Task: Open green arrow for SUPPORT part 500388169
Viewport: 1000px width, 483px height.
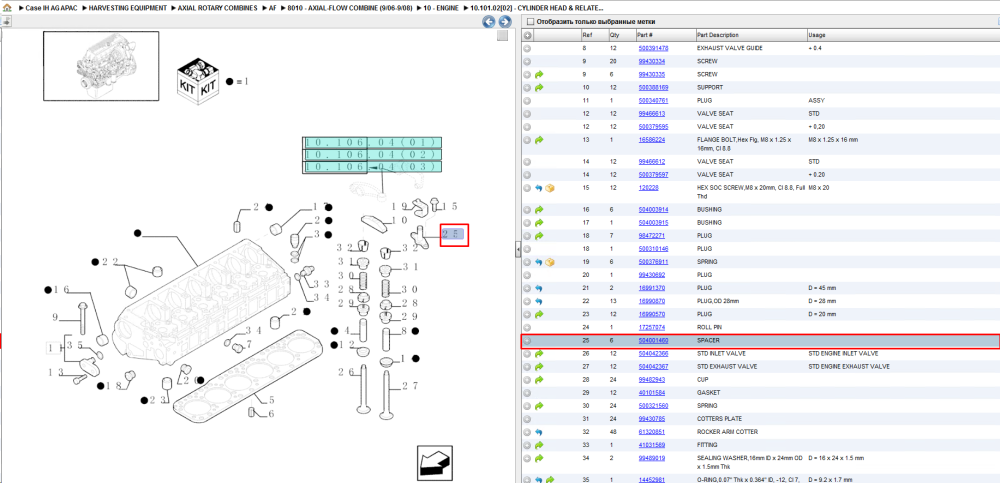Action: point(539,87)
